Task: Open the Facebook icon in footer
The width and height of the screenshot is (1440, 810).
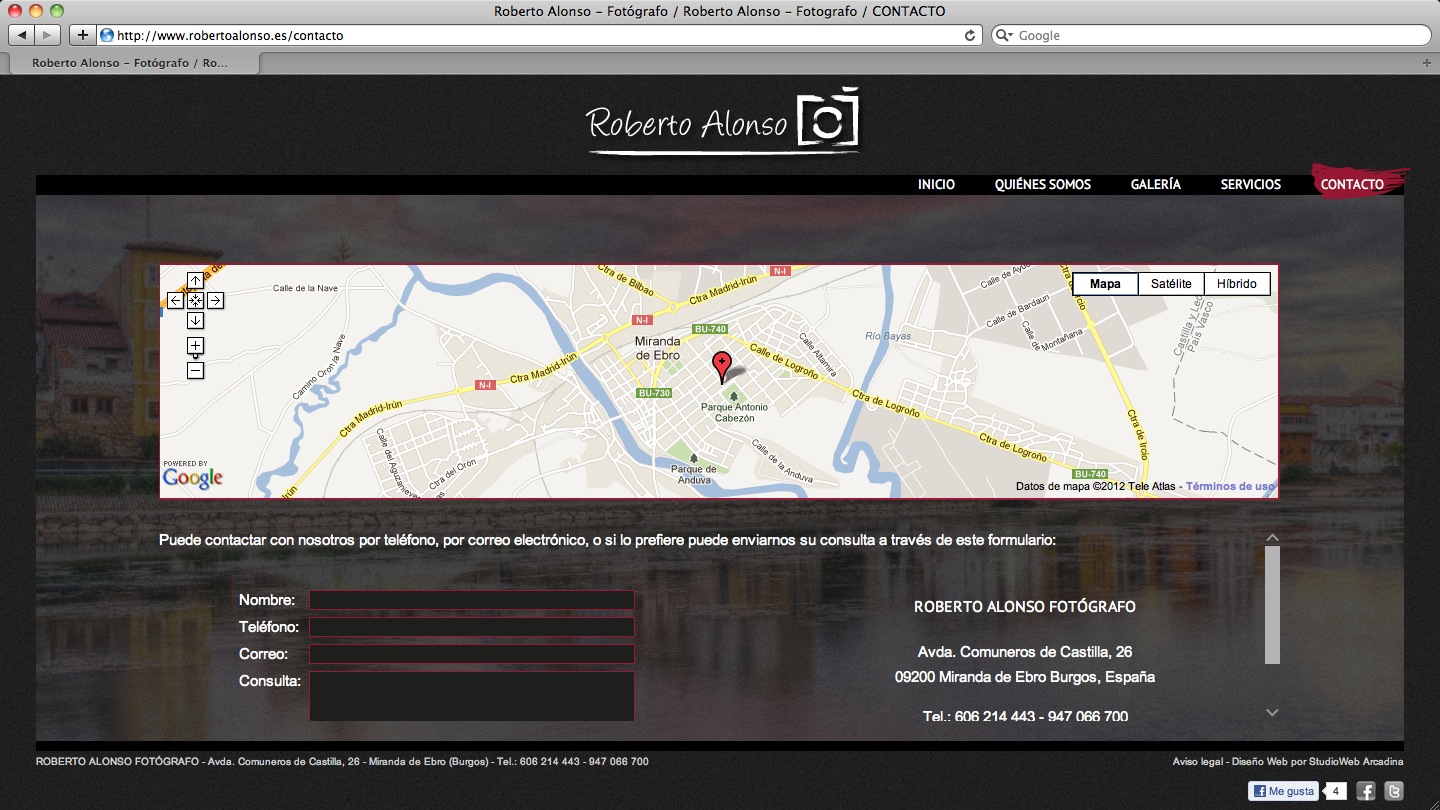Action: (x=1366, y=791)
